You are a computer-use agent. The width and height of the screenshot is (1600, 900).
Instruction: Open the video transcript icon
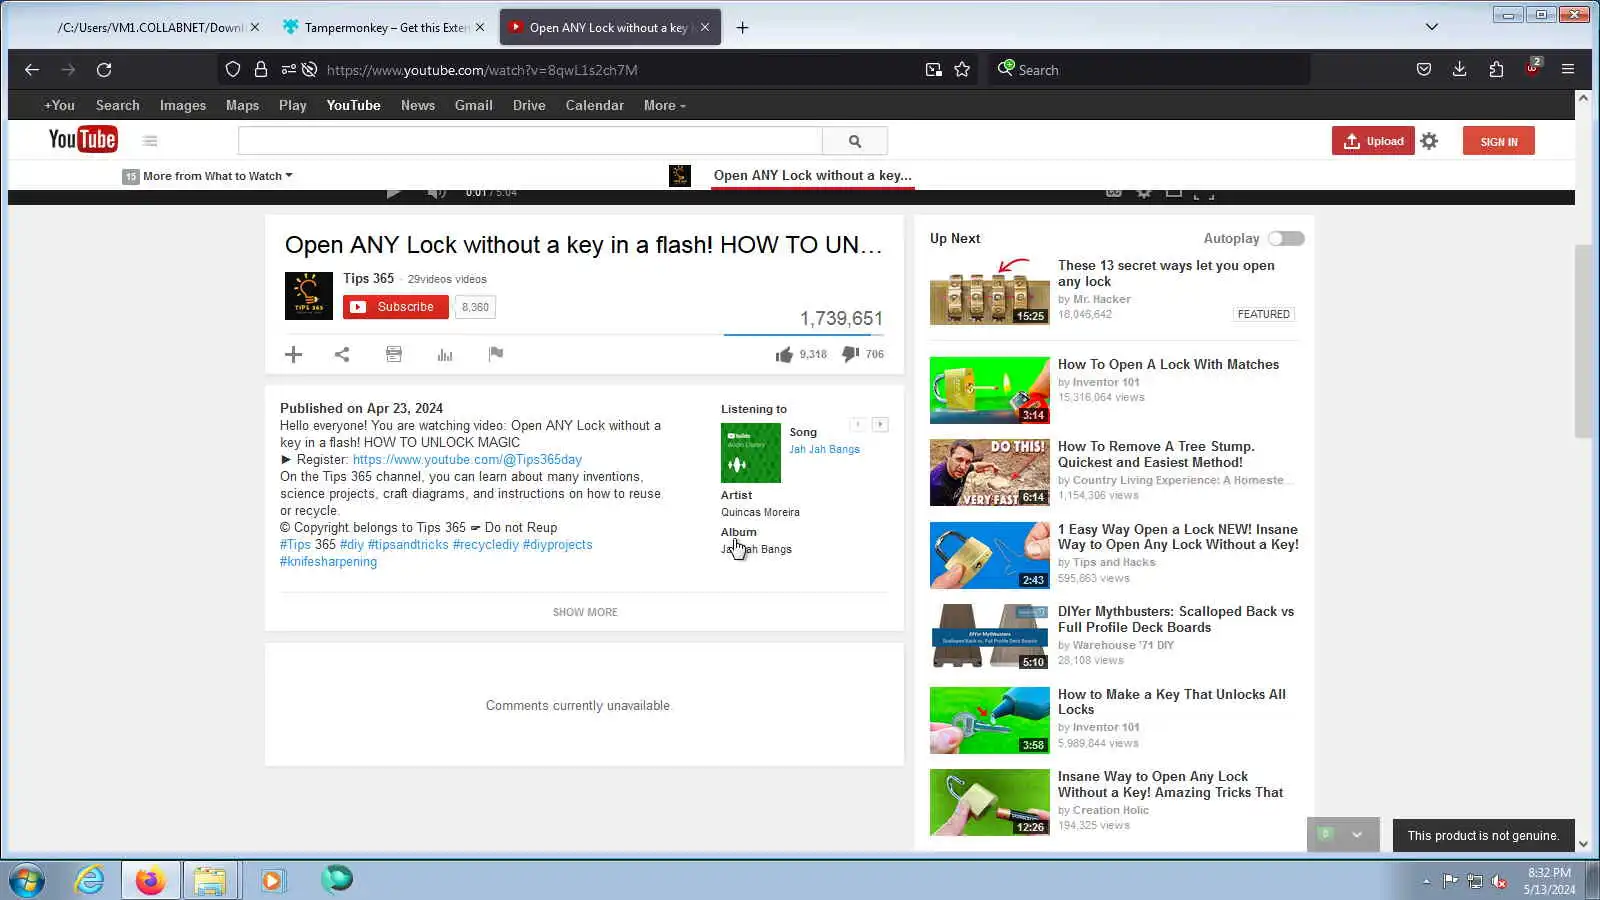point(394,354)
